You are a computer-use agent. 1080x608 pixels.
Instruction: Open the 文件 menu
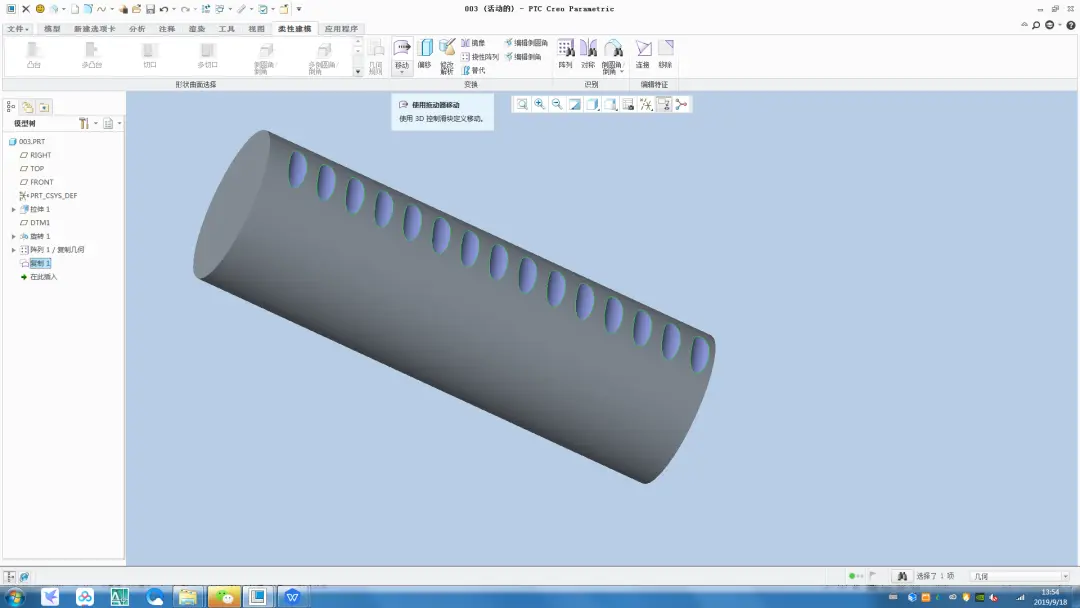pos(17,29)
